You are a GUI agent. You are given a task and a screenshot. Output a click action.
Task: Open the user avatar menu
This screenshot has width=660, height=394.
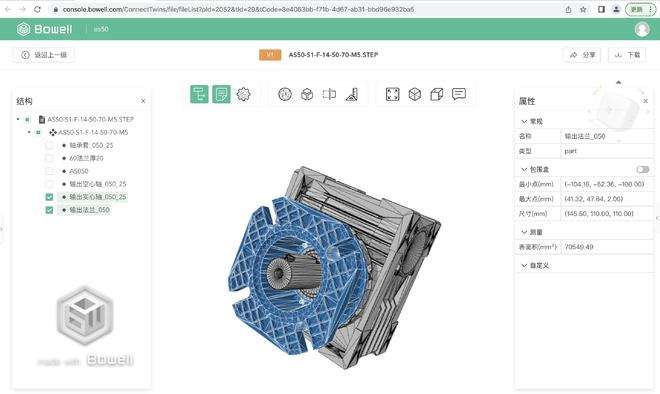642,29
